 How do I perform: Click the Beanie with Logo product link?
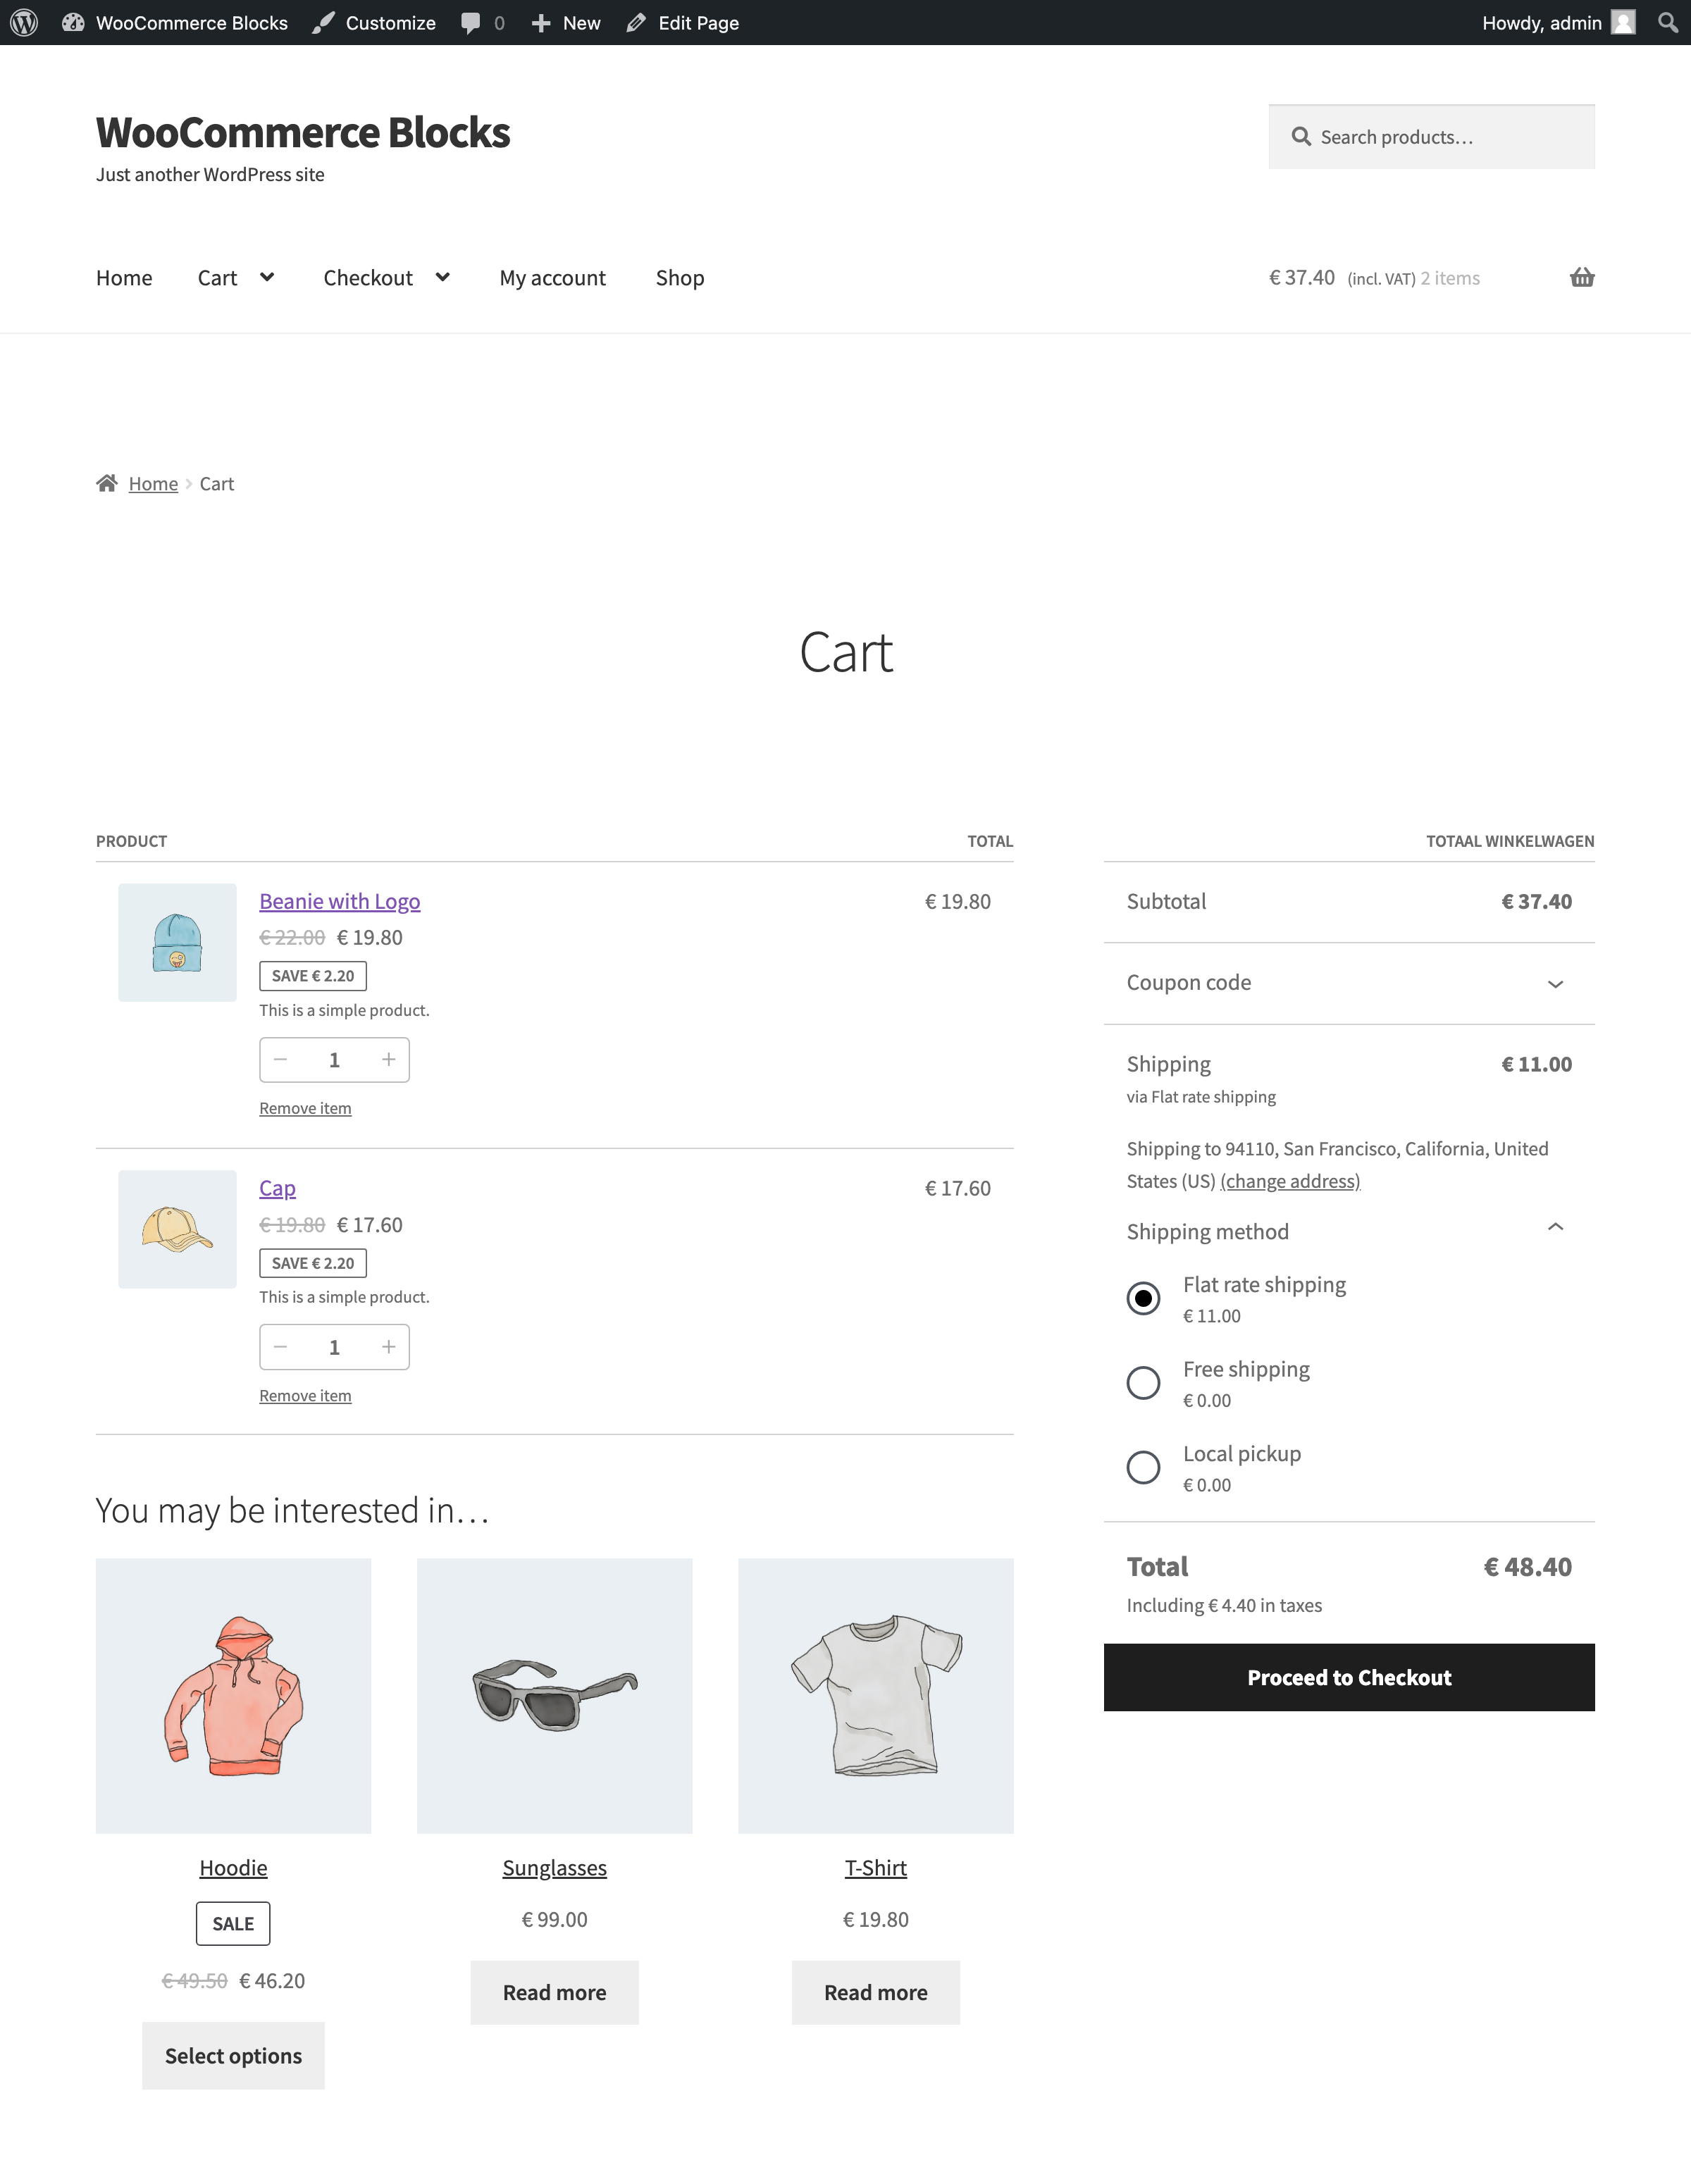click(339, 900)
